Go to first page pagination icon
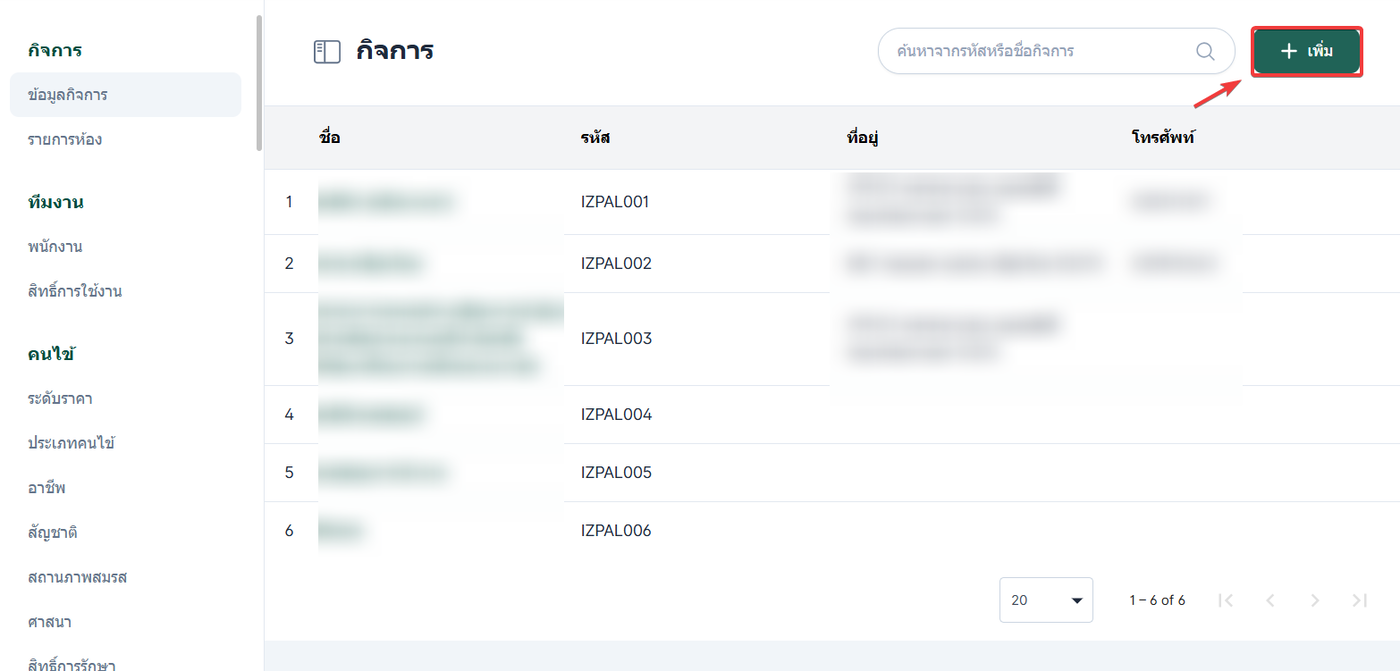Image resolution: width=1400 pixels, height=671 pixels. [x=1226, y=600]
